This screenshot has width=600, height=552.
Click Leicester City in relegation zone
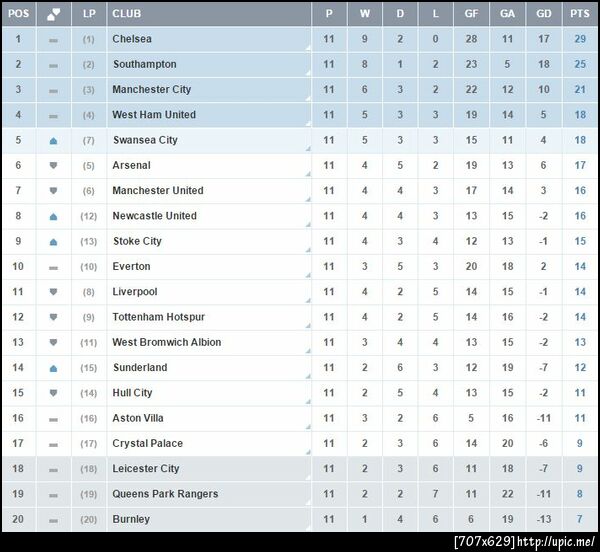146,469
